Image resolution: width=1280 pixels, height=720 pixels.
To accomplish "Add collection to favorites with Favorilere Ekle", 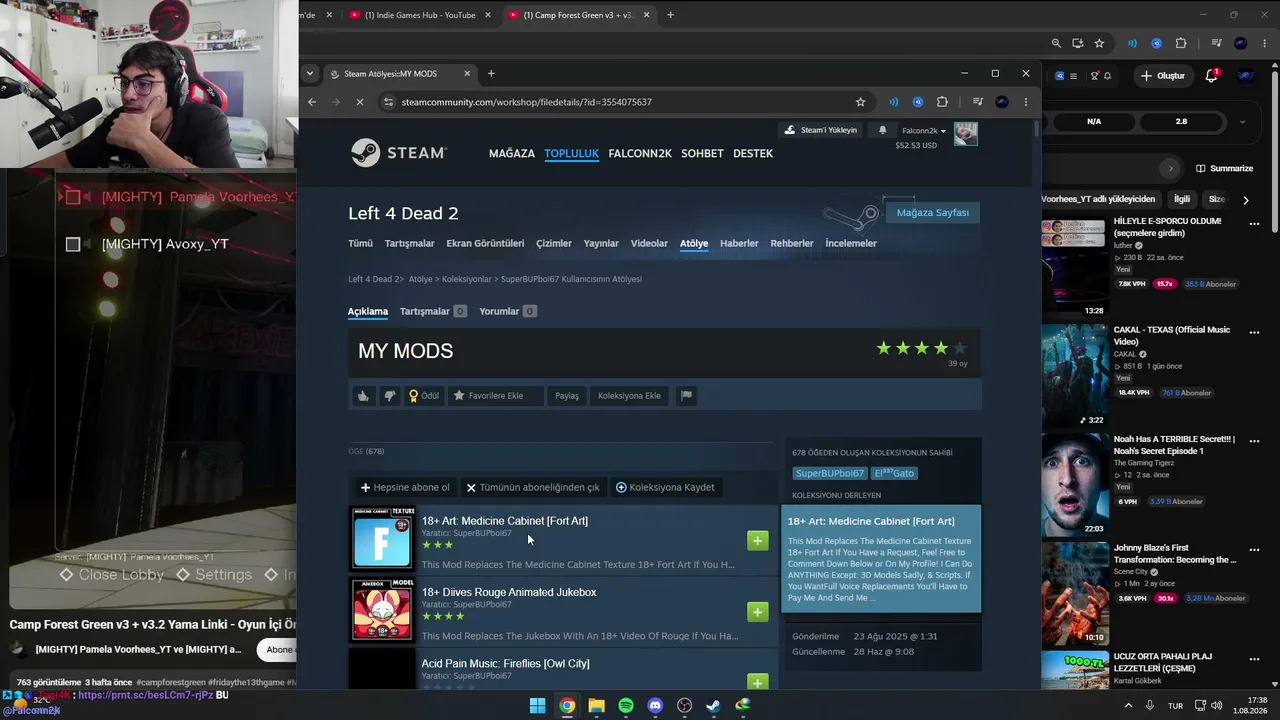I will point(495,396).
